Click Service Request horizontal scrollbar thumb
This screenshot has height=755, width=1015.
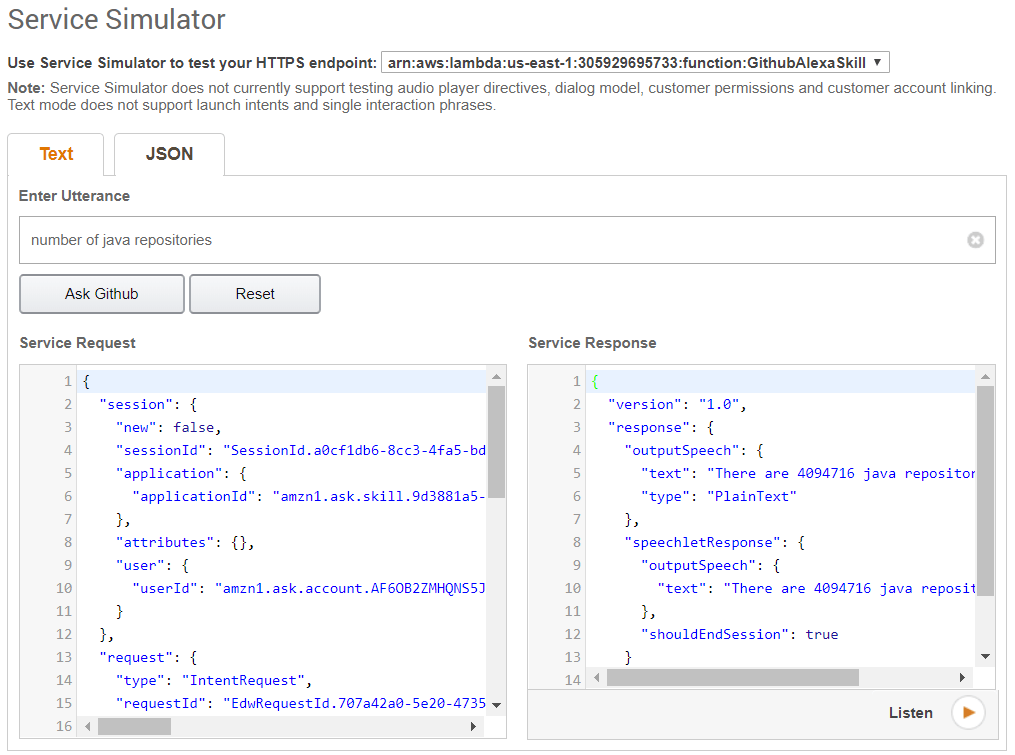(x=134, y=727)
